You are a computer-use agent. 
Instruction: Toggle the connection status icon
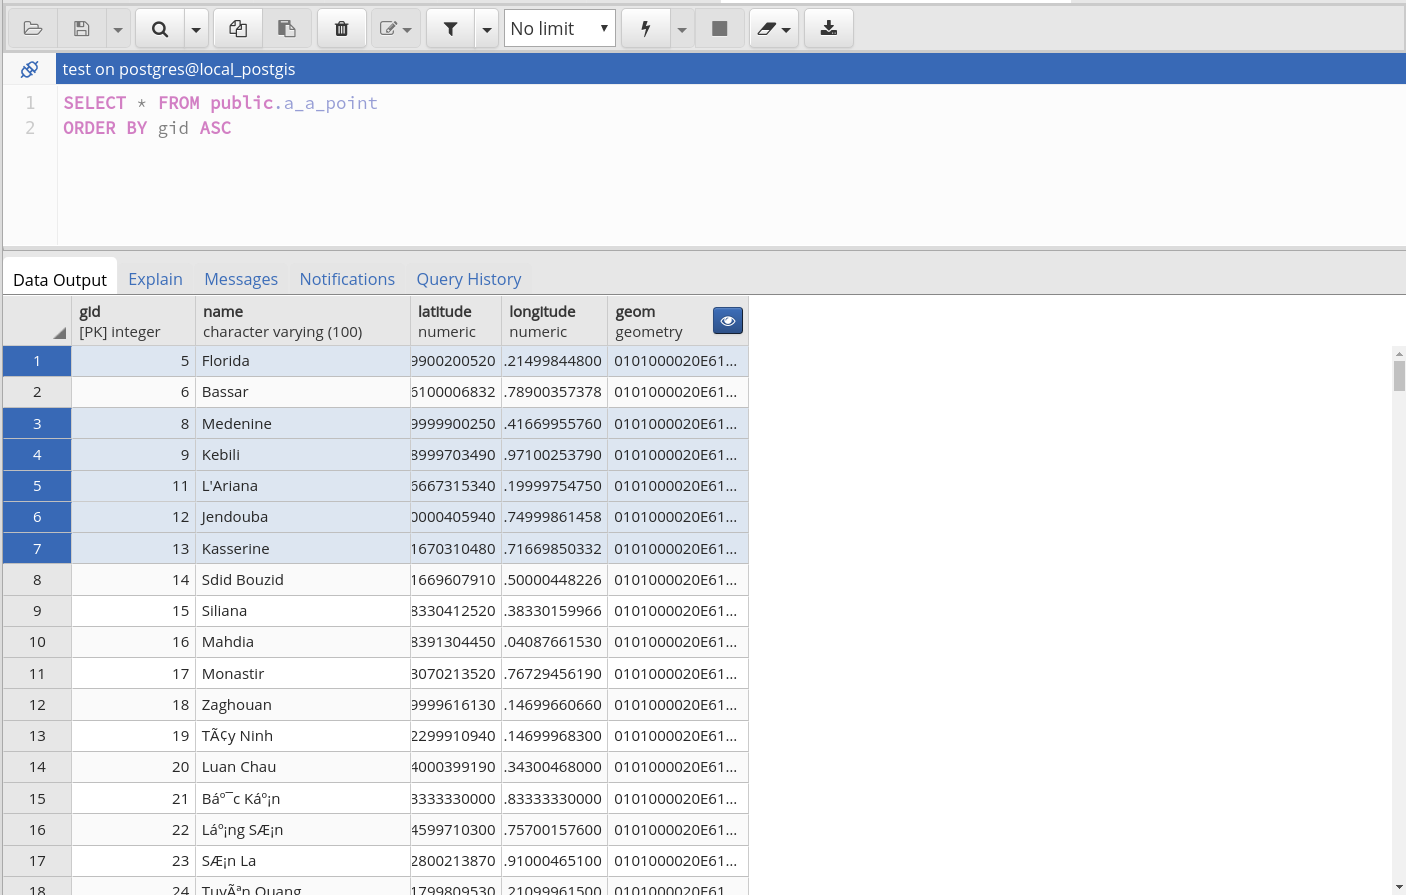[x=29, y=69]
